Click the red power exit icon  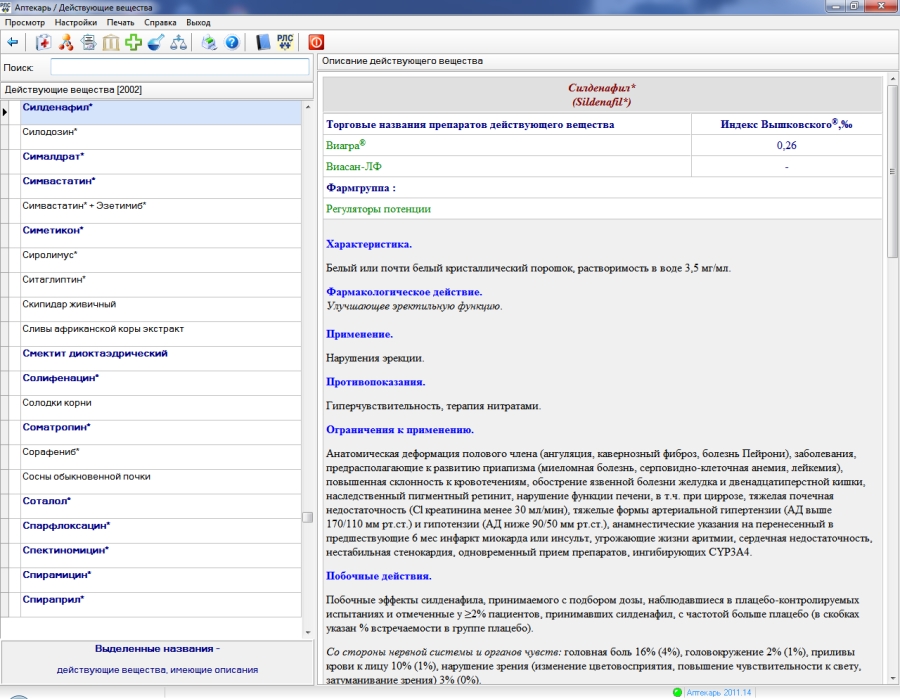(x=316, y=42)
